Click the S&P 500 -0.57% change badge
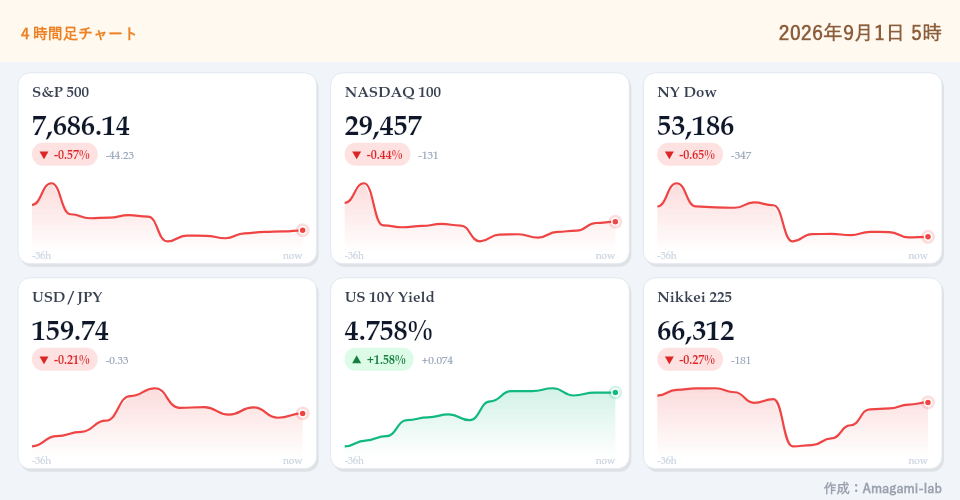 [x=65, y=155]
